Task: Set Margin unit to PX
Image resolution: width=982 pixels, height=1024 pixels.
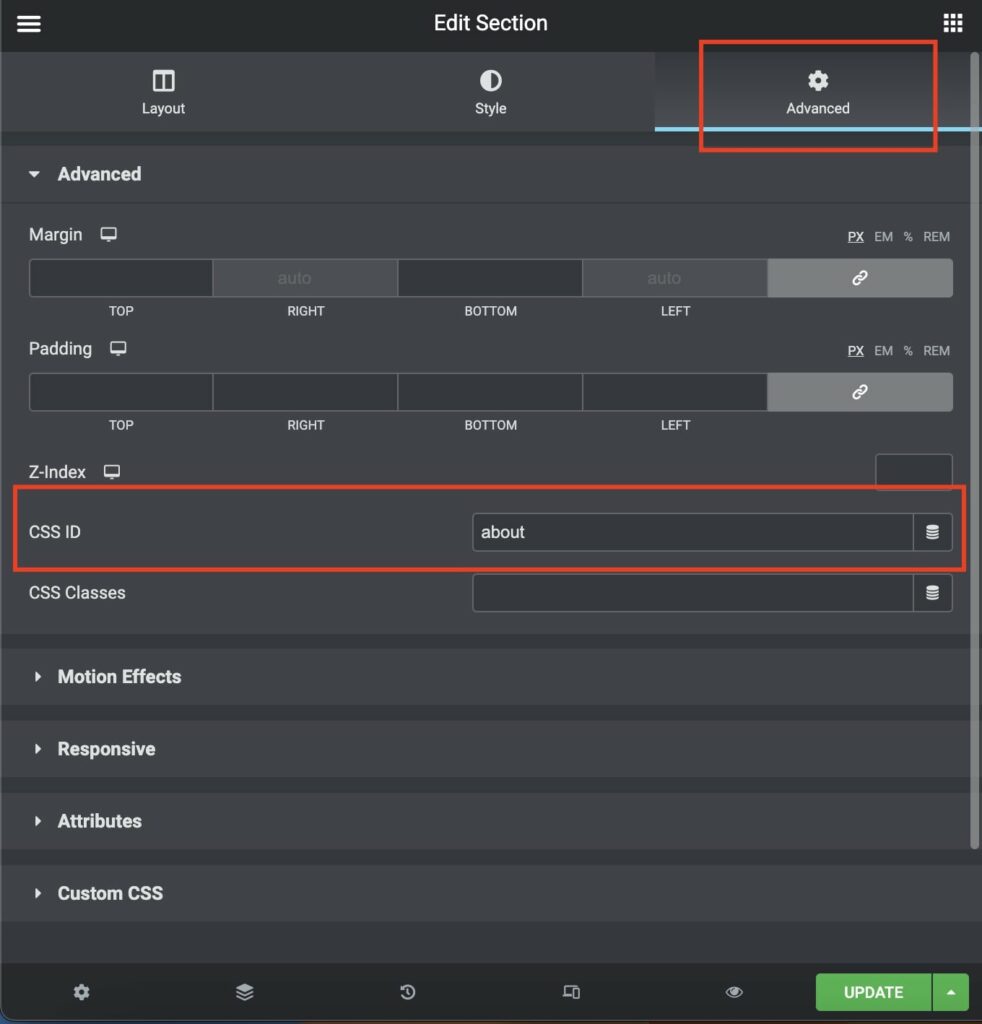Action: coord(855,236)
